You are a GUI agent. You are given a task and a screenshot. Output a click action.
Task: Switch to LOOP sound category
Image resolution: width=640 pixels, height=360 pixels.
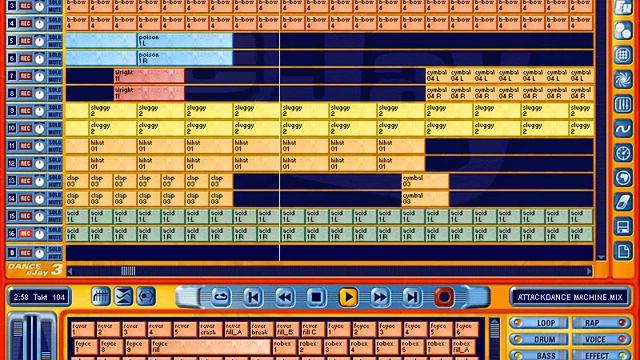click(x=538, y=323)
